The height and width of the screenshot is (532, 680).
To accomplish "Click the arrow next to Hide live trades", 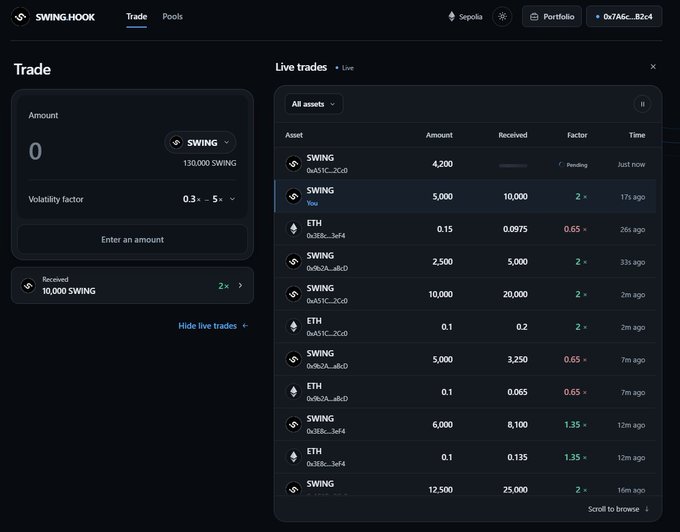I will click(x=245, y=326).
